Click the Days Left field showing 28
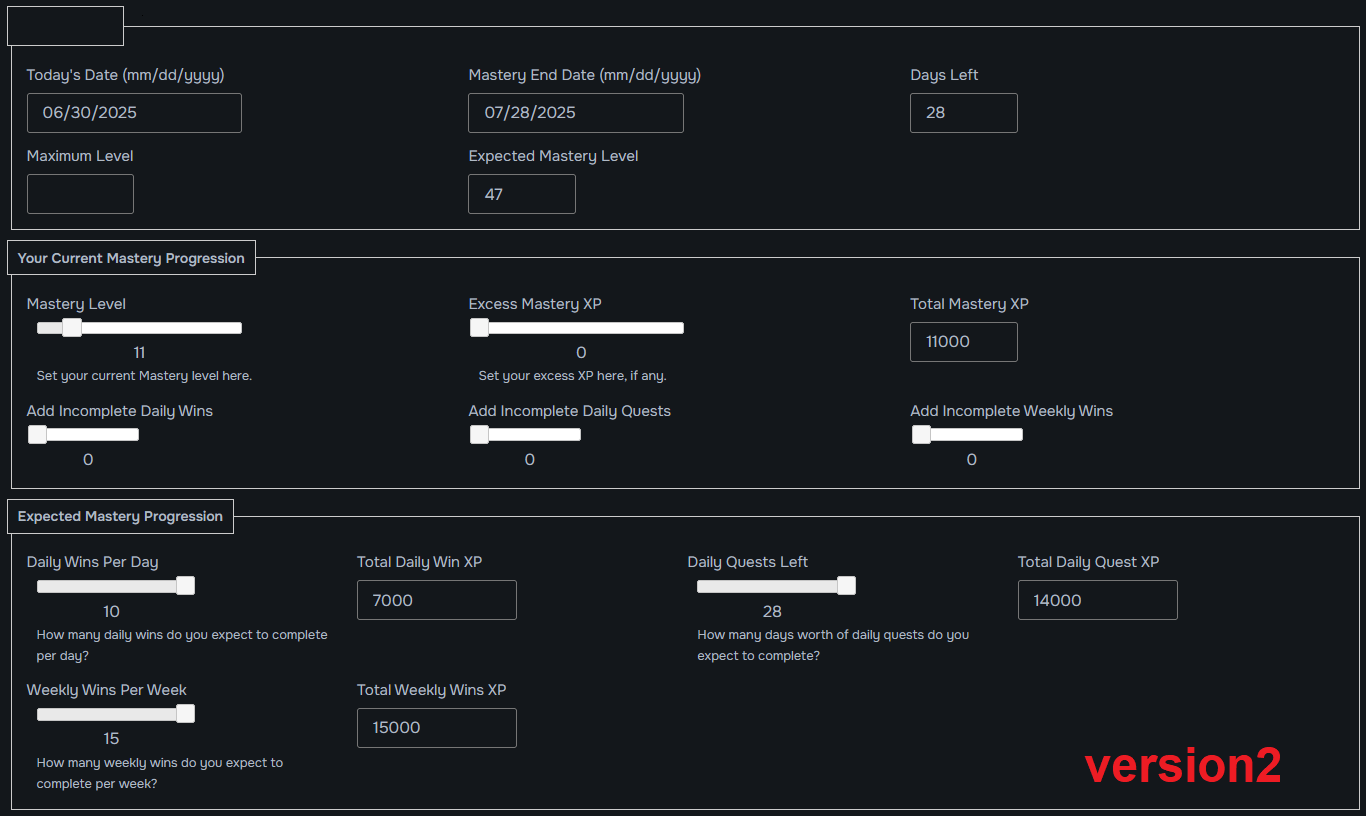This screenshot has width=1366, height=816. pos(964,113)
